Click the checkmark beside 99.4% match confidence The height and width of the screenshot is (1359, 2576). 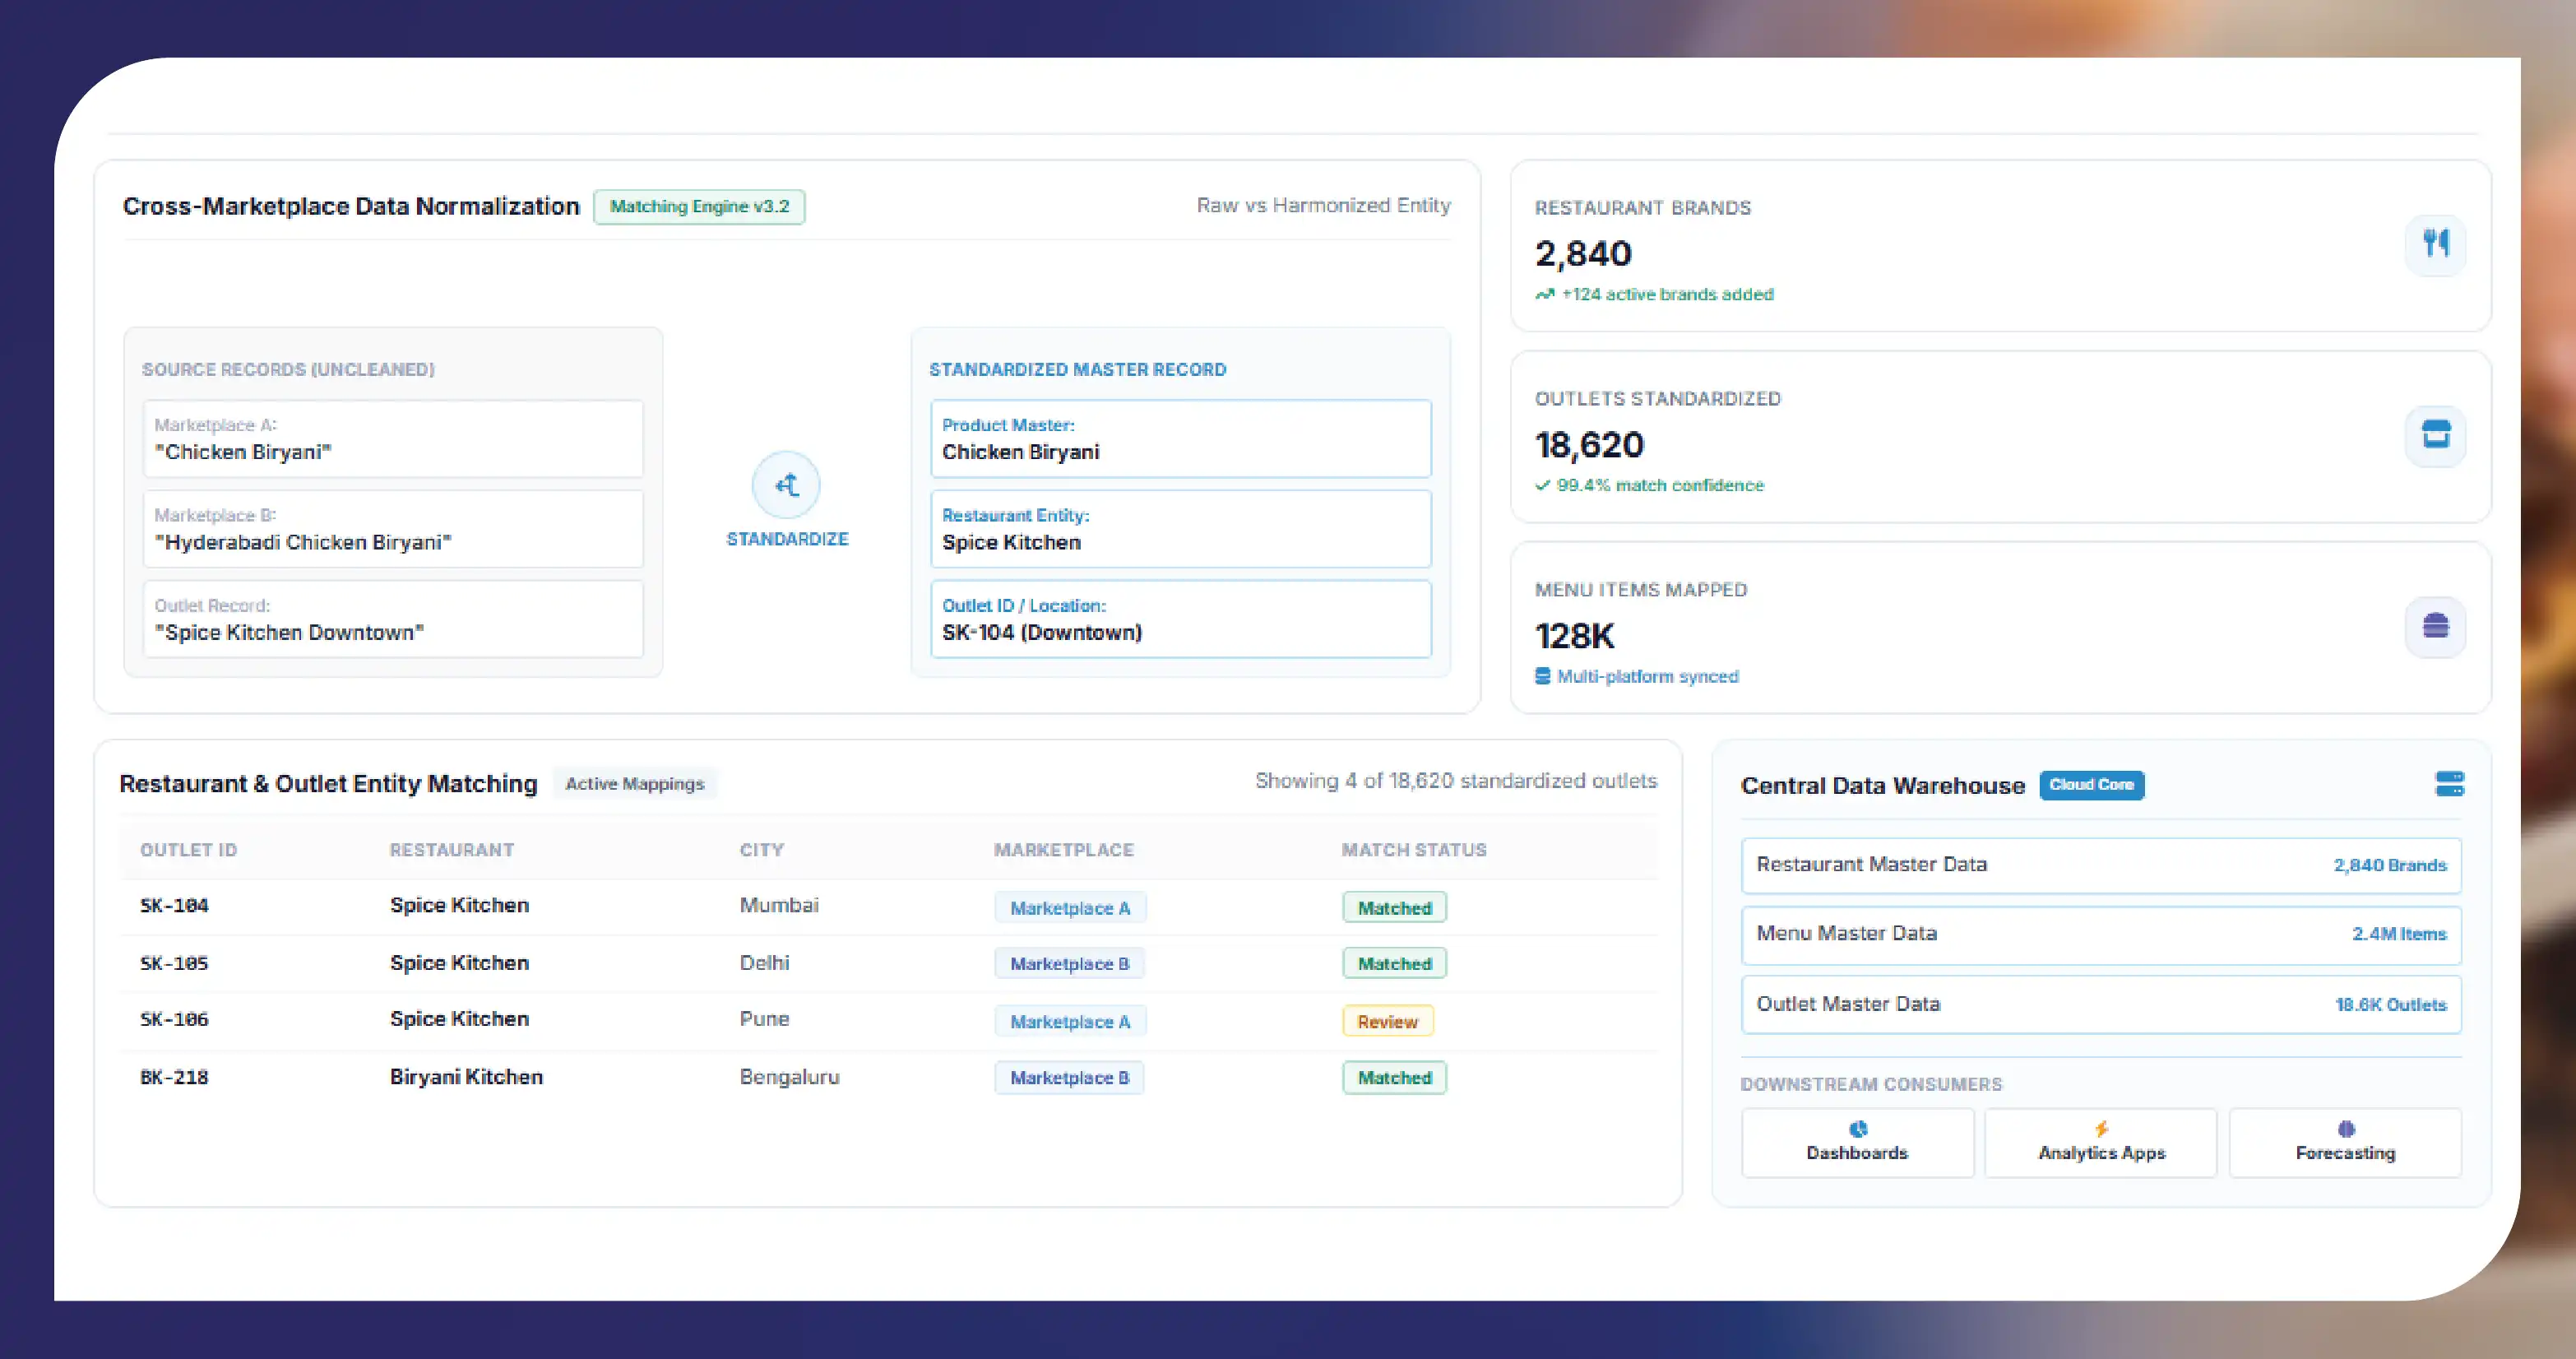(1543, 485)
